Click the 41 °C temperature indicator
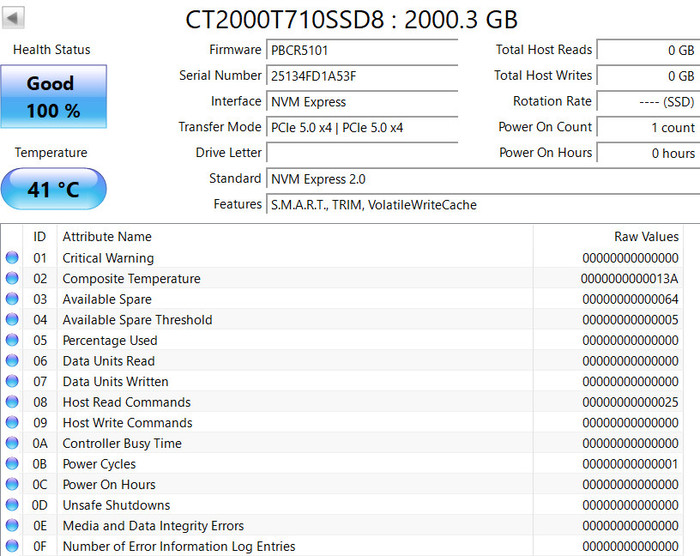This screenshot has width=700, height=556. pyautogui.click(x=54, y=189)
